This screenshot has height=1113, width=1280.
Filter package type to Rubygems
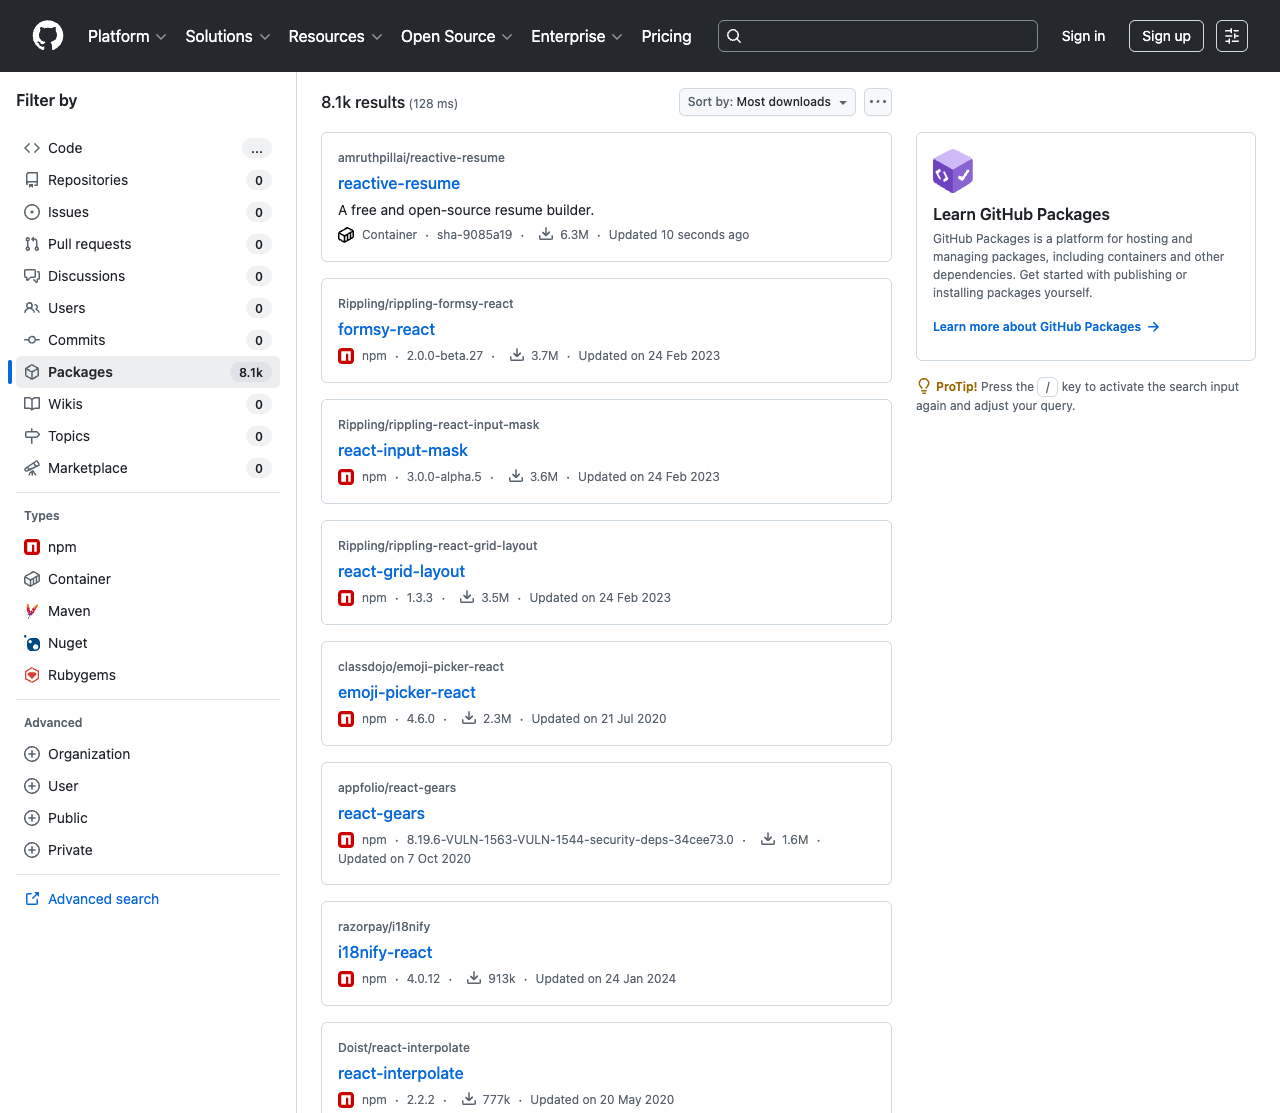(x=148, y=675)
